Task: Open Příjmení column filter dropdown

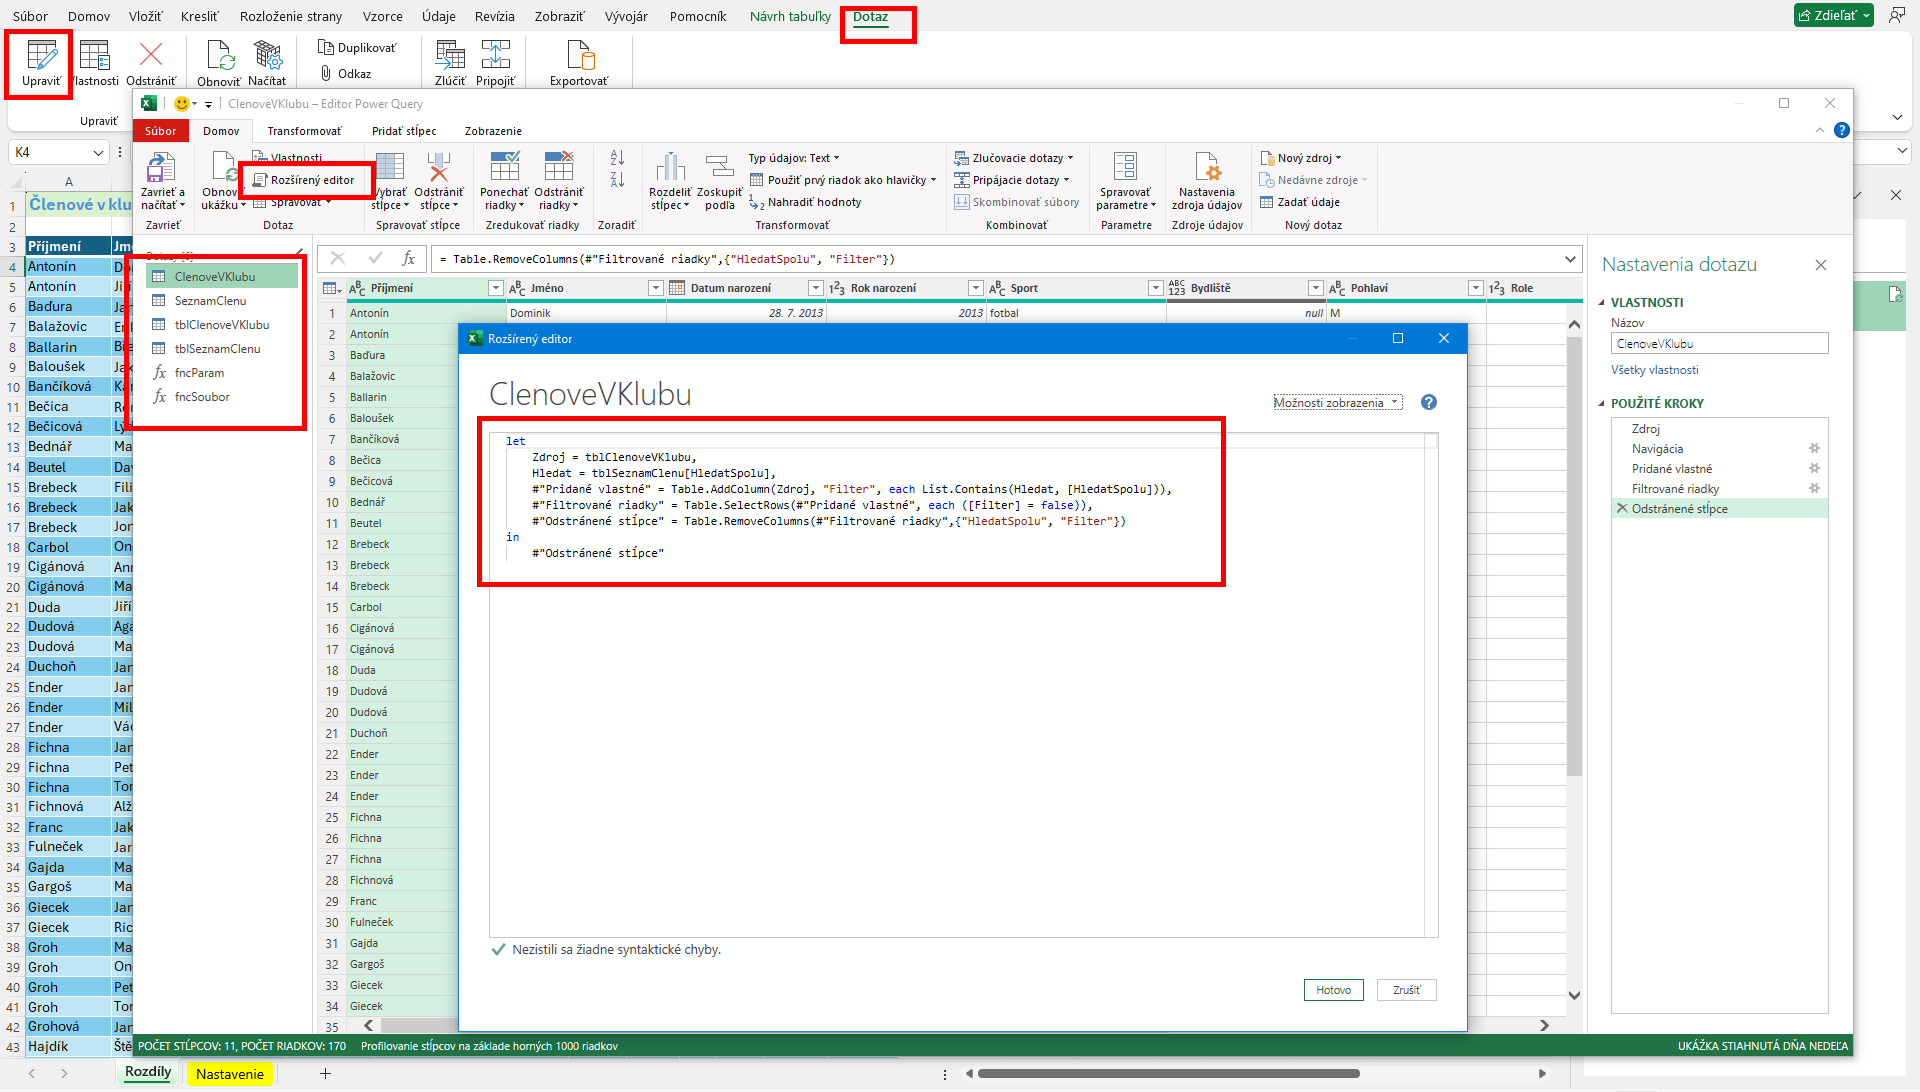Action: click(x=495, y=288)
